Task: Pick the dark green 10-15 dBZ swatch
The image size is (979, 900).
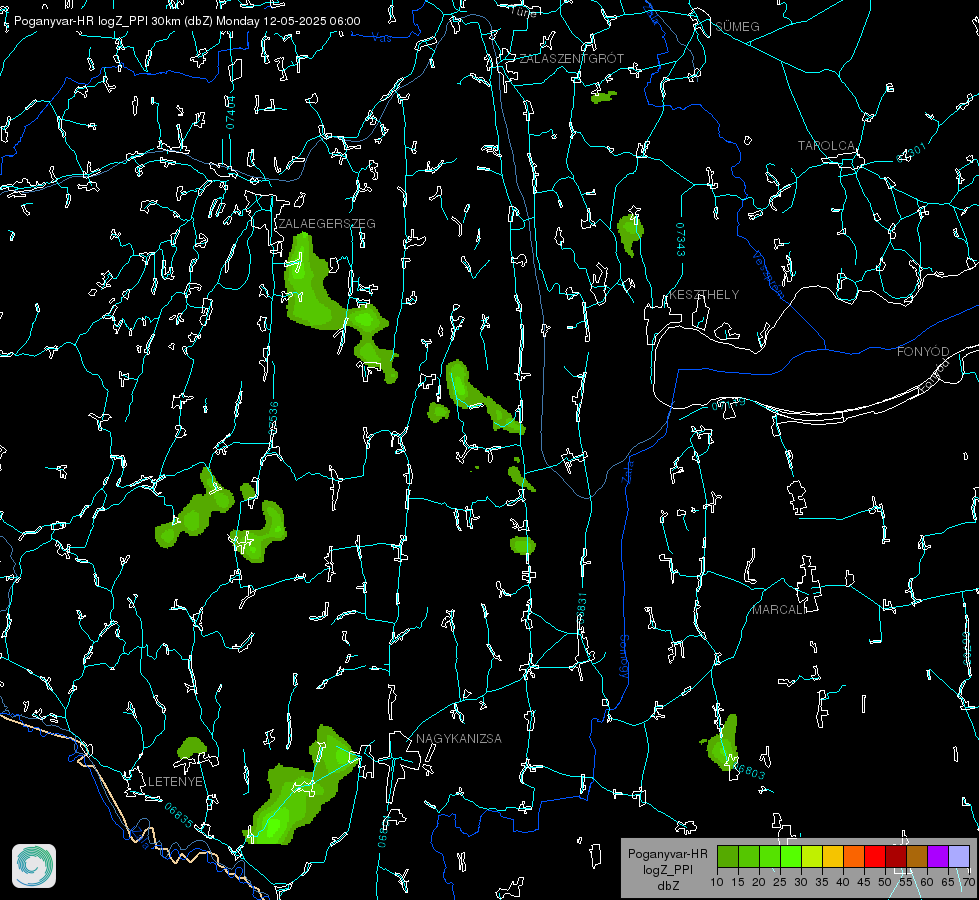Action: click(728, 856)
